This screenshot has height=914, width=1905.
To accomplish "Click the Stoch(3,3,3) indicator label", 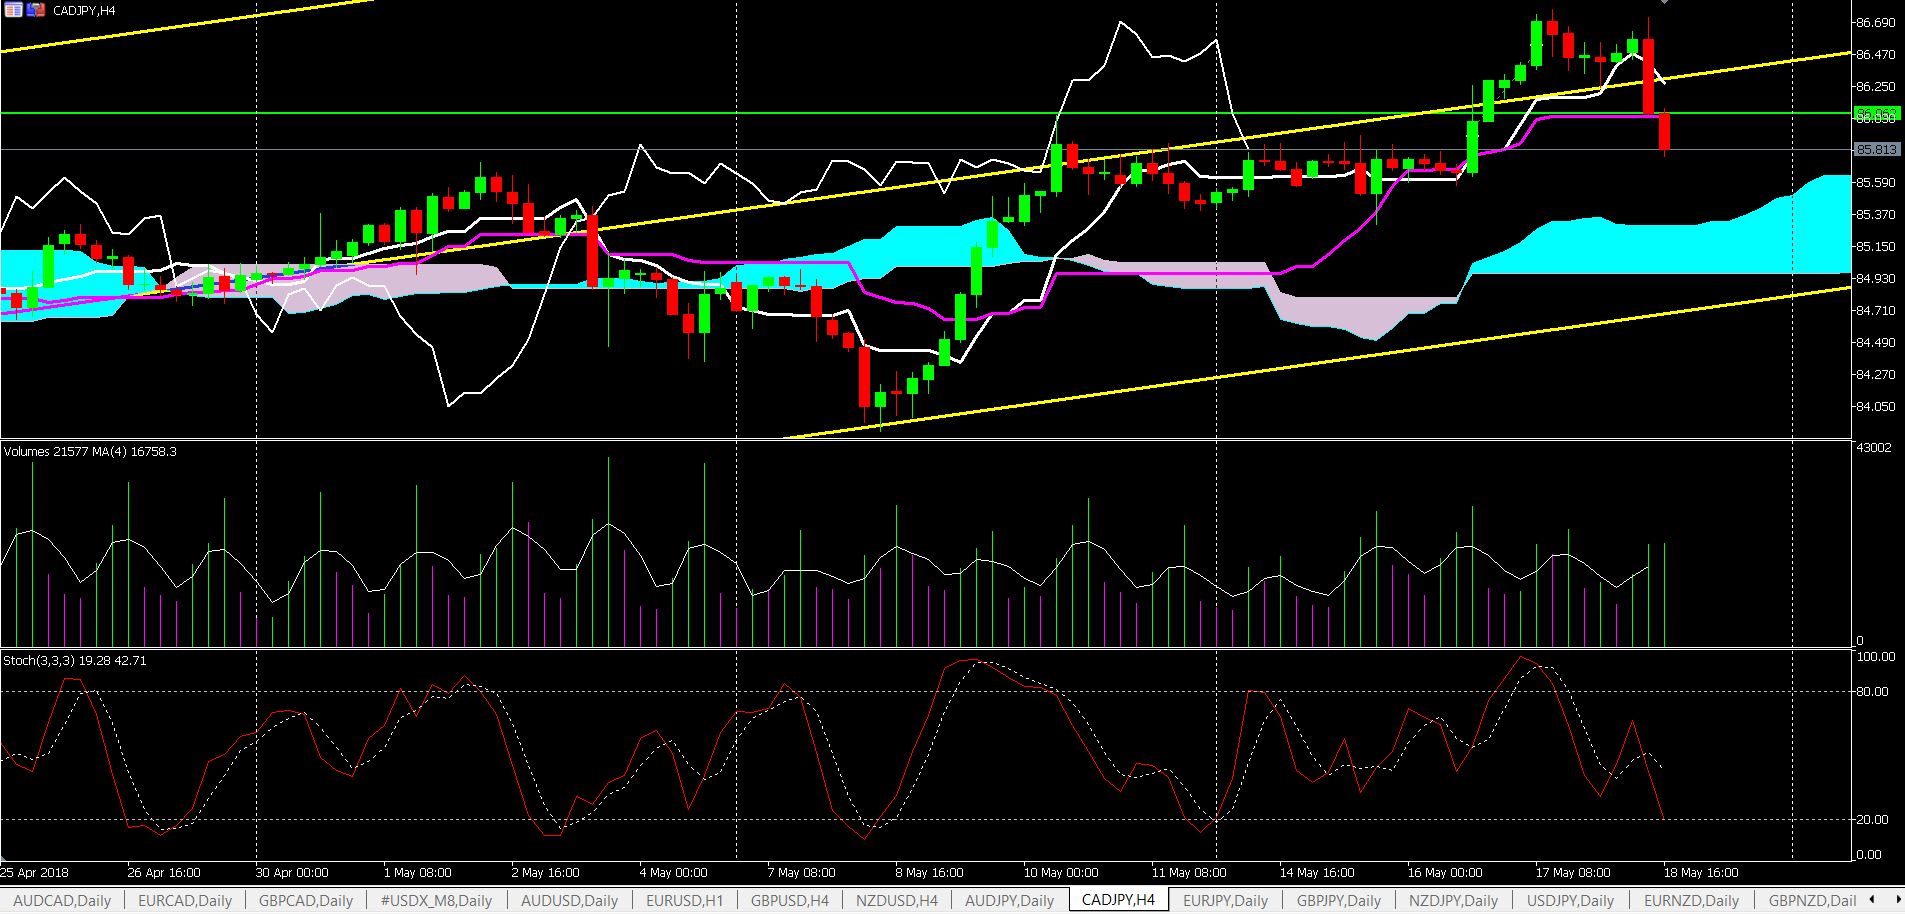I will point(75,660).
